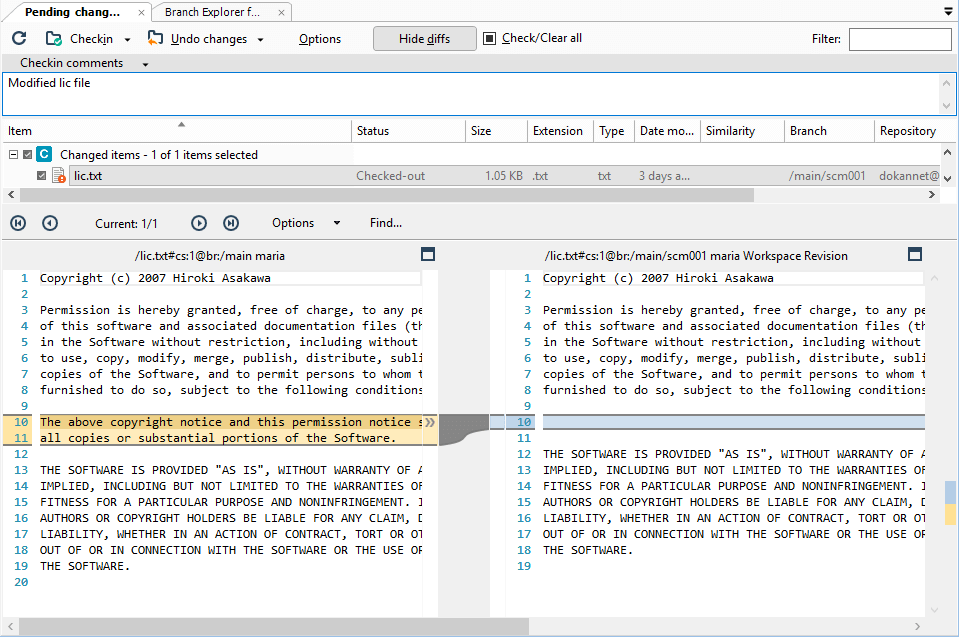Click in the checkin comments text box

point(471,94)
